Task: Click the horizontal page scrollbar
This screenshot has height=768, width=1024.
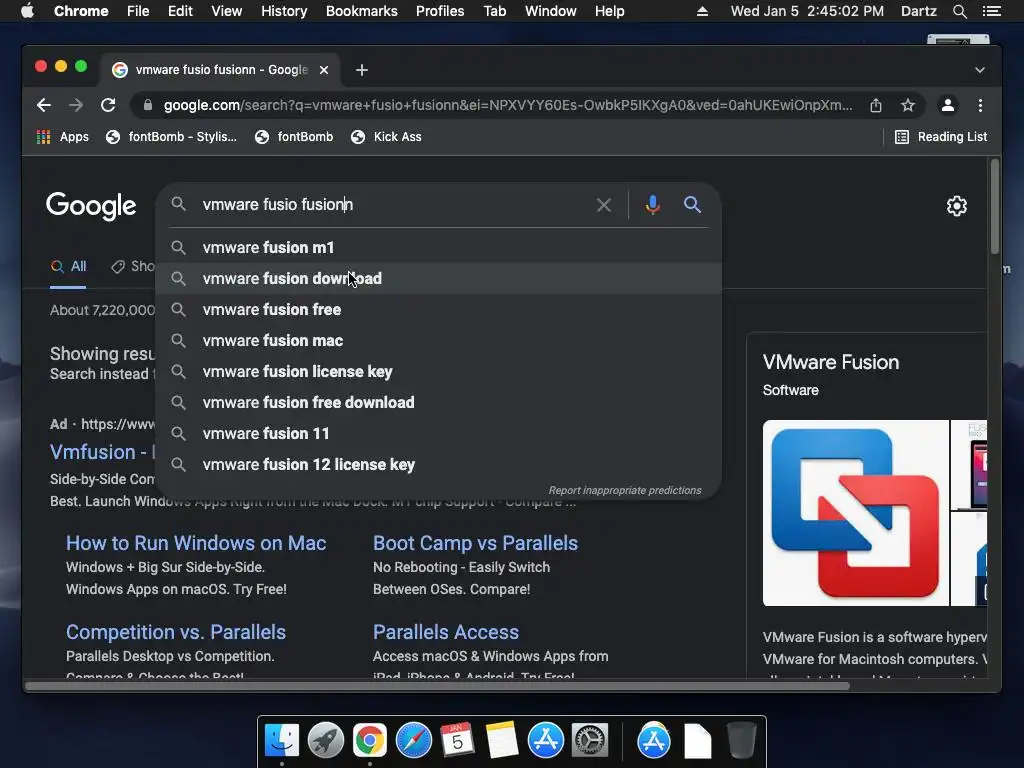Action: pyautogui.click(x=438, y=686)
